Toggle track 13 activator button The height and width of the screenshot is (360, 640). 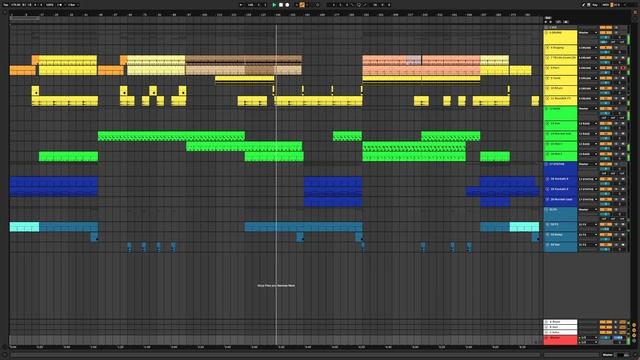tap(606, 123)
